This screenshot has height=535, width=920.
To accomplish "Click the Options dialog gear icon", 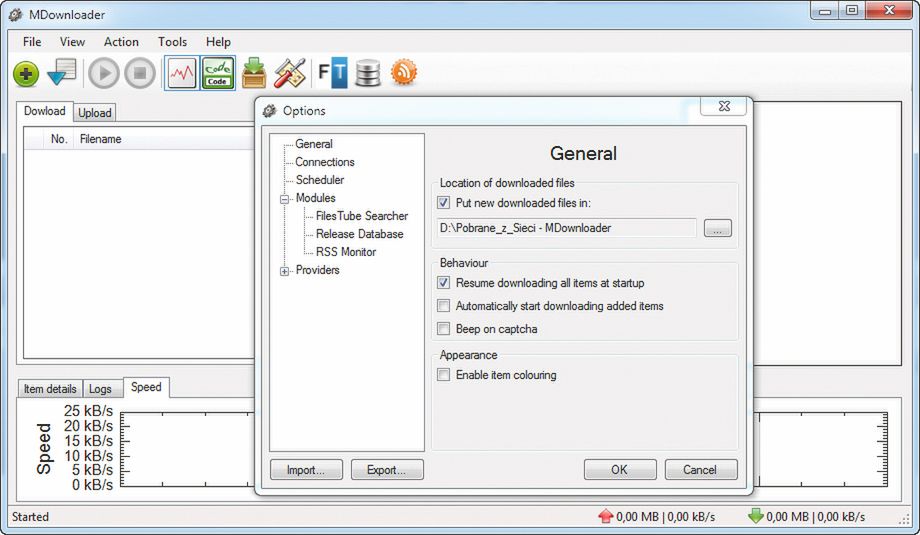I will point(269,111).
